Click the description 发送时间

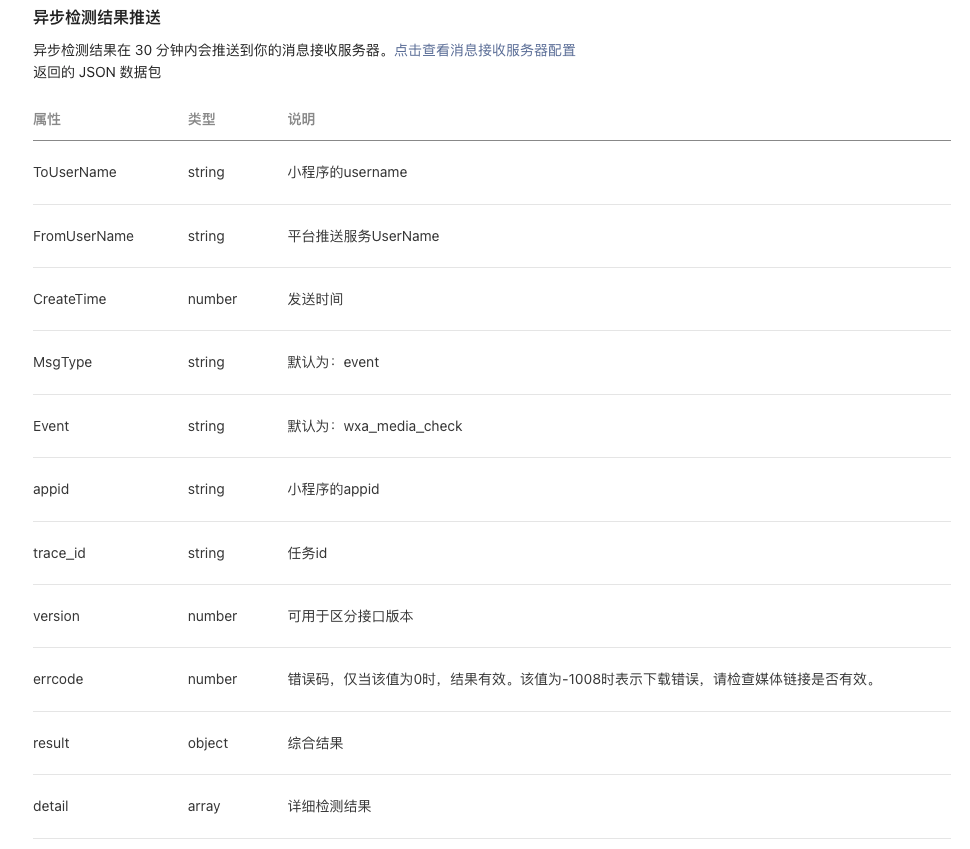pyautogui.click(x=315, y=299)
